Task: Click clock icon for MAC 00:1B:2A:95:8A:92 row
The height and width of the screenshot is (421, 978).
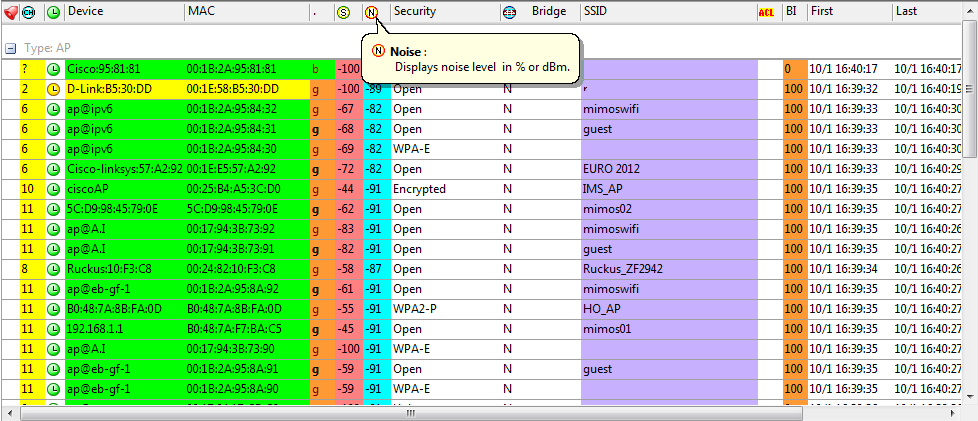Action: (54, 289)
